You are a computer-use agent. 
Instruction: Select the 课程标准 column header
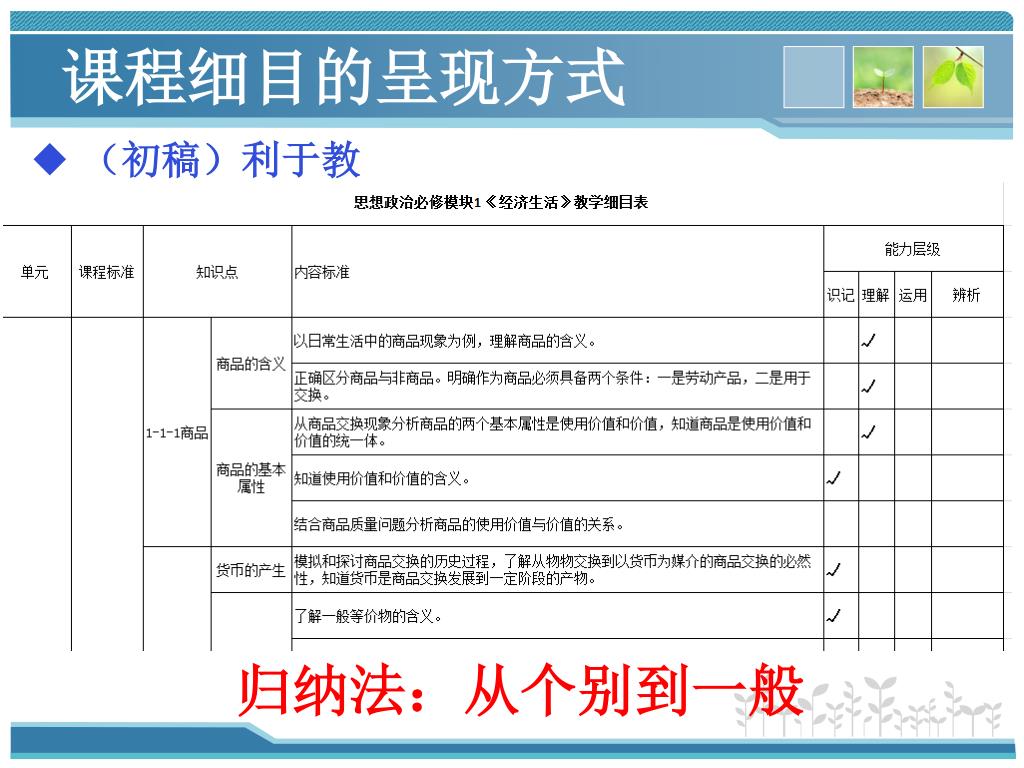pyautogui.click(x=106, y=272)
